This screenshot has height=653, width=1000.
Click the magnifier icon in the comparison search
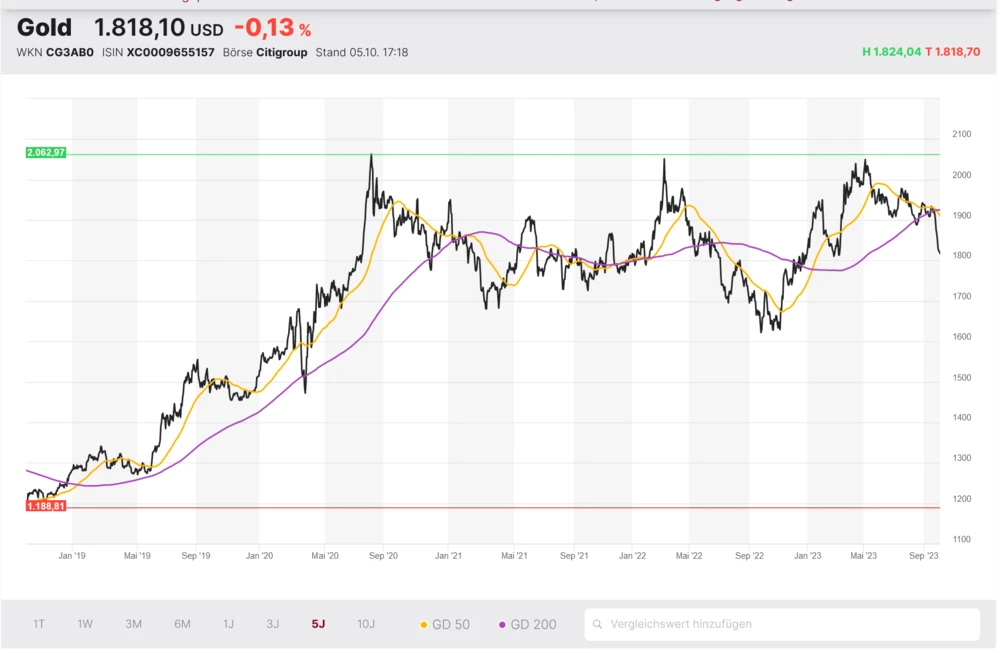(597, 624)
